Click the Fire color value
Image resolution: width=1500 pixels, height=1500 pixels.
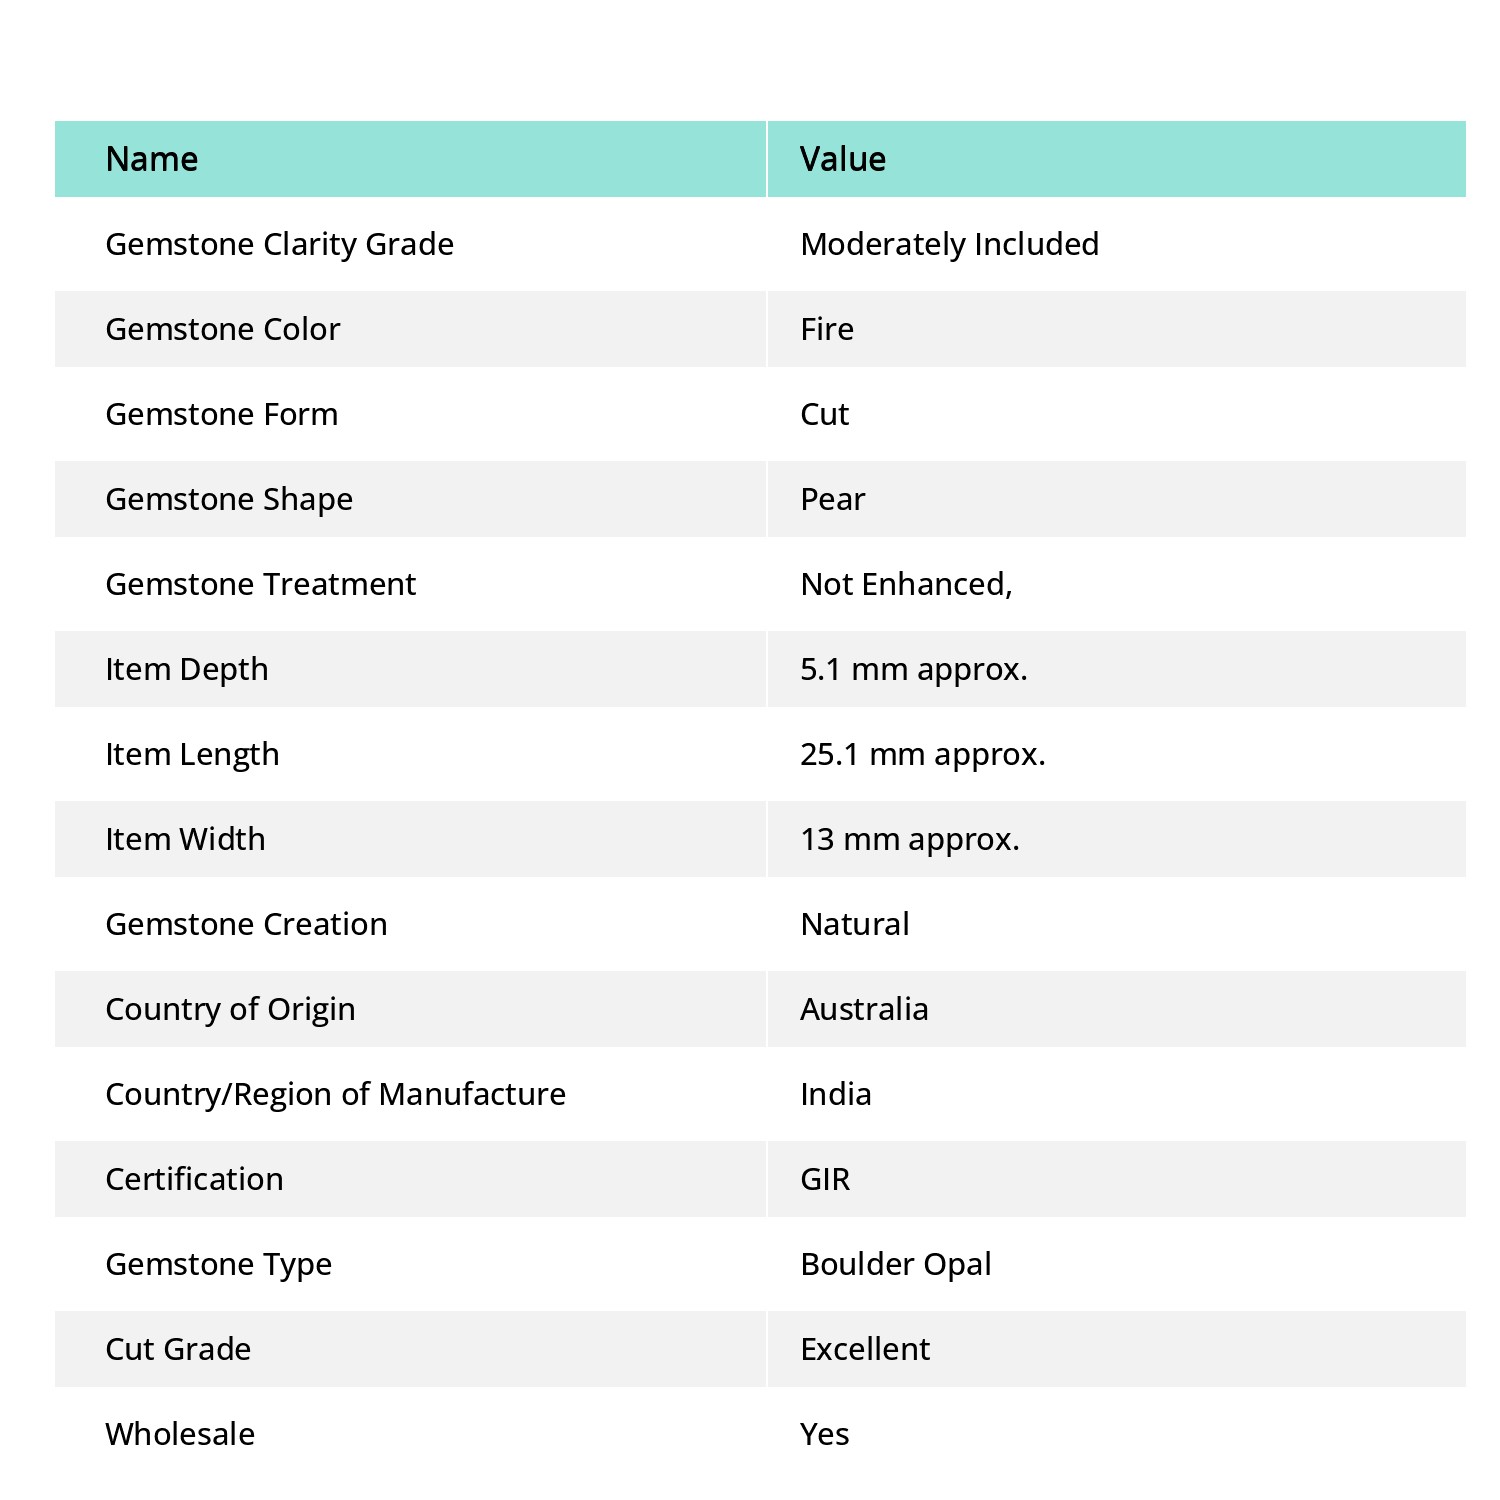click(x=827, y=329)
